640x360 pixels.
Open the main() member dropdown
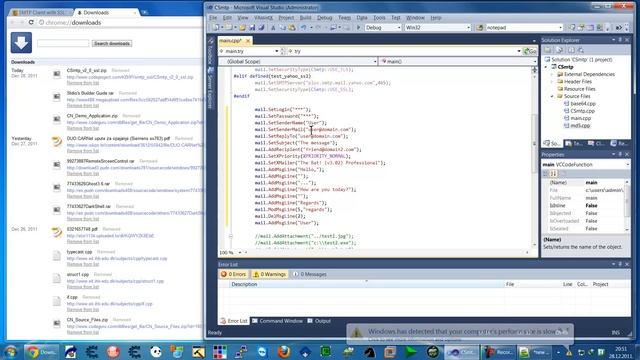[535, 61]
